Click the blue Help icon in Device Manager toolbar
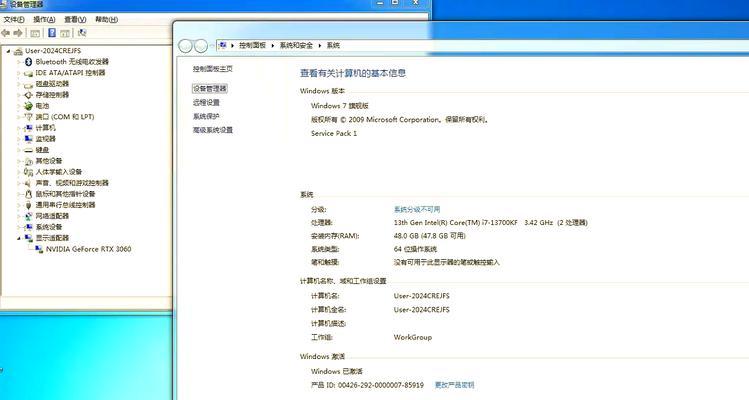 point(52,33)
